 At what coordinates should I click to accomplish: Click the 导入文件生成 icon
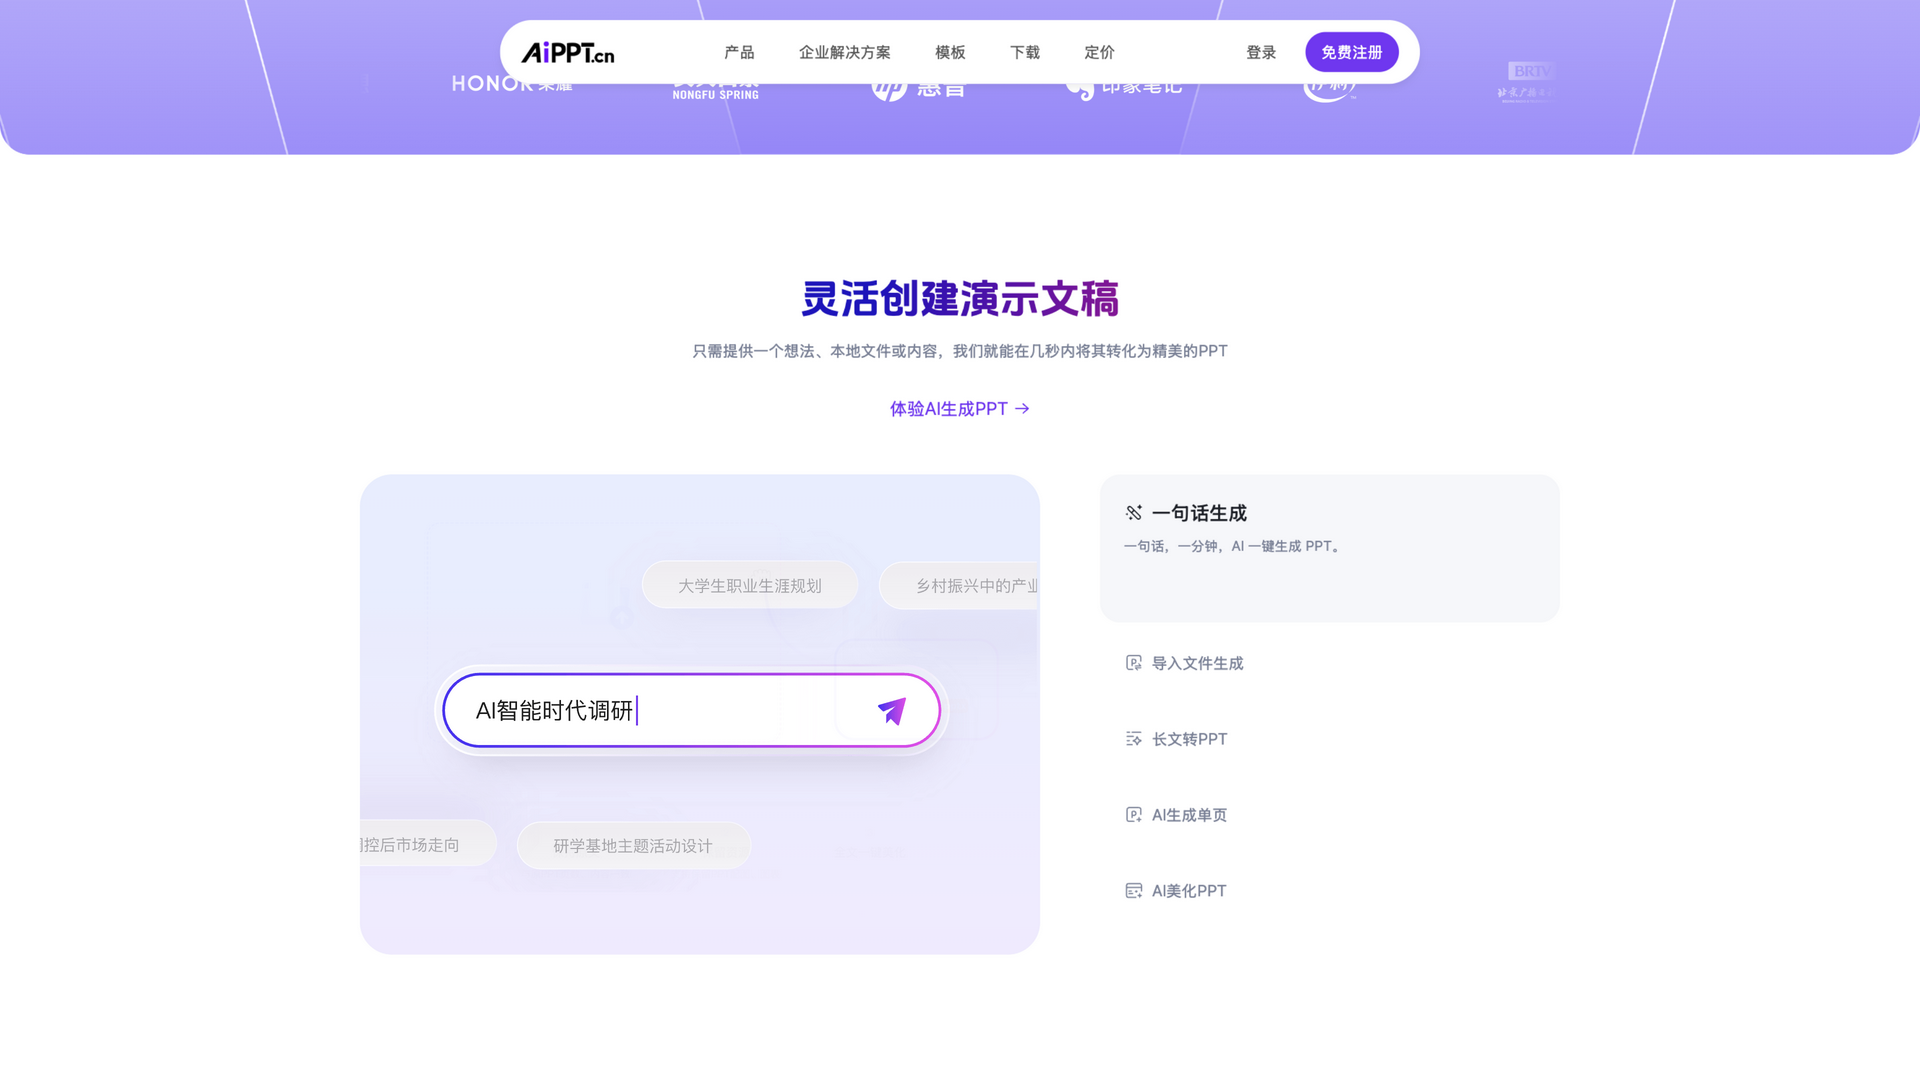pos(1133,663)
